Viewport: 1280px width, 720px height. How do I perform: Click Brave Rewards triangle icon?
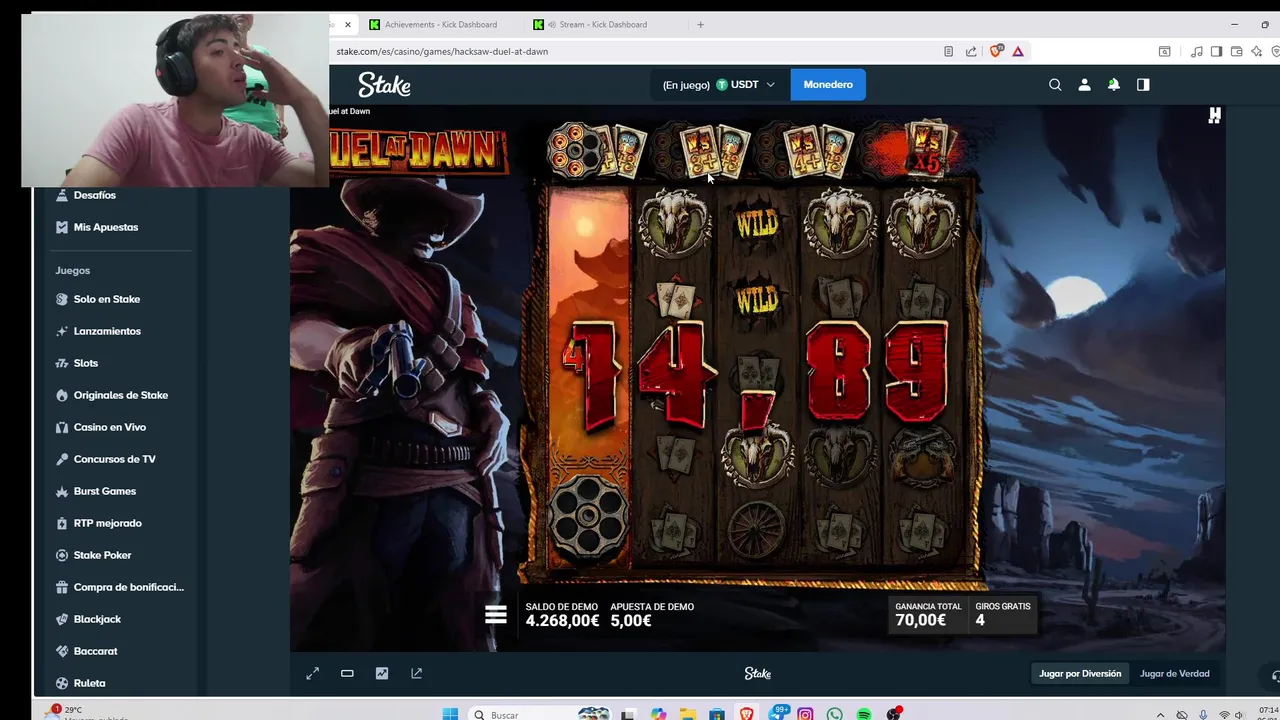pos(1018,51)
